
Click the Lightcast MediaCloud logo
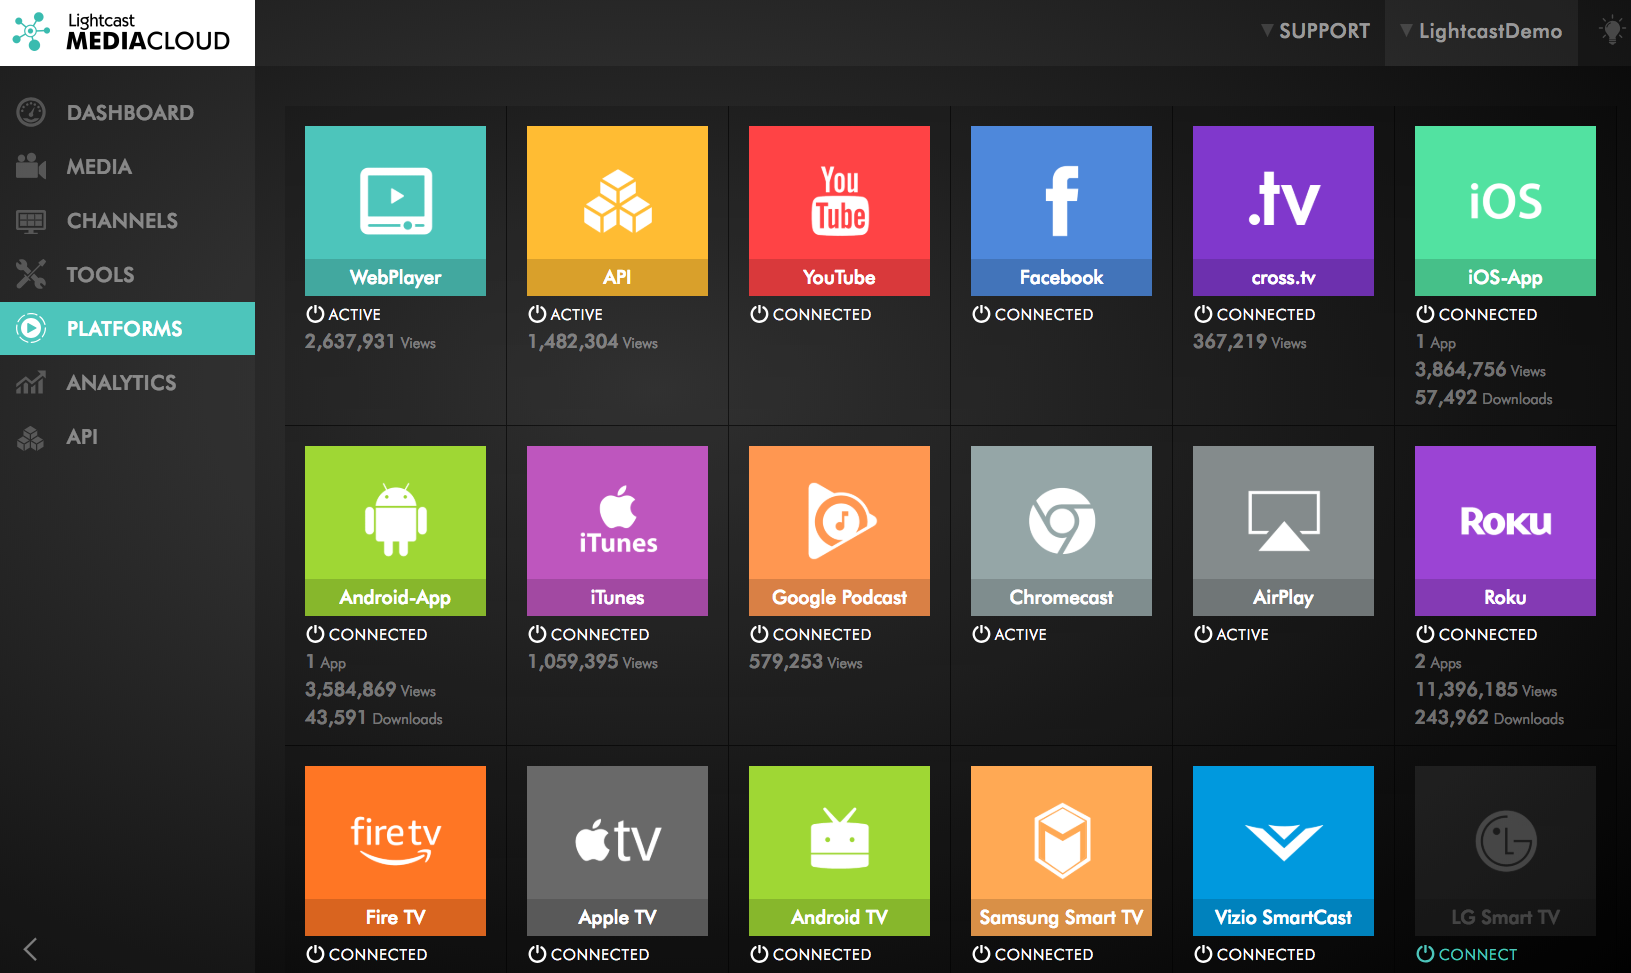127,33
